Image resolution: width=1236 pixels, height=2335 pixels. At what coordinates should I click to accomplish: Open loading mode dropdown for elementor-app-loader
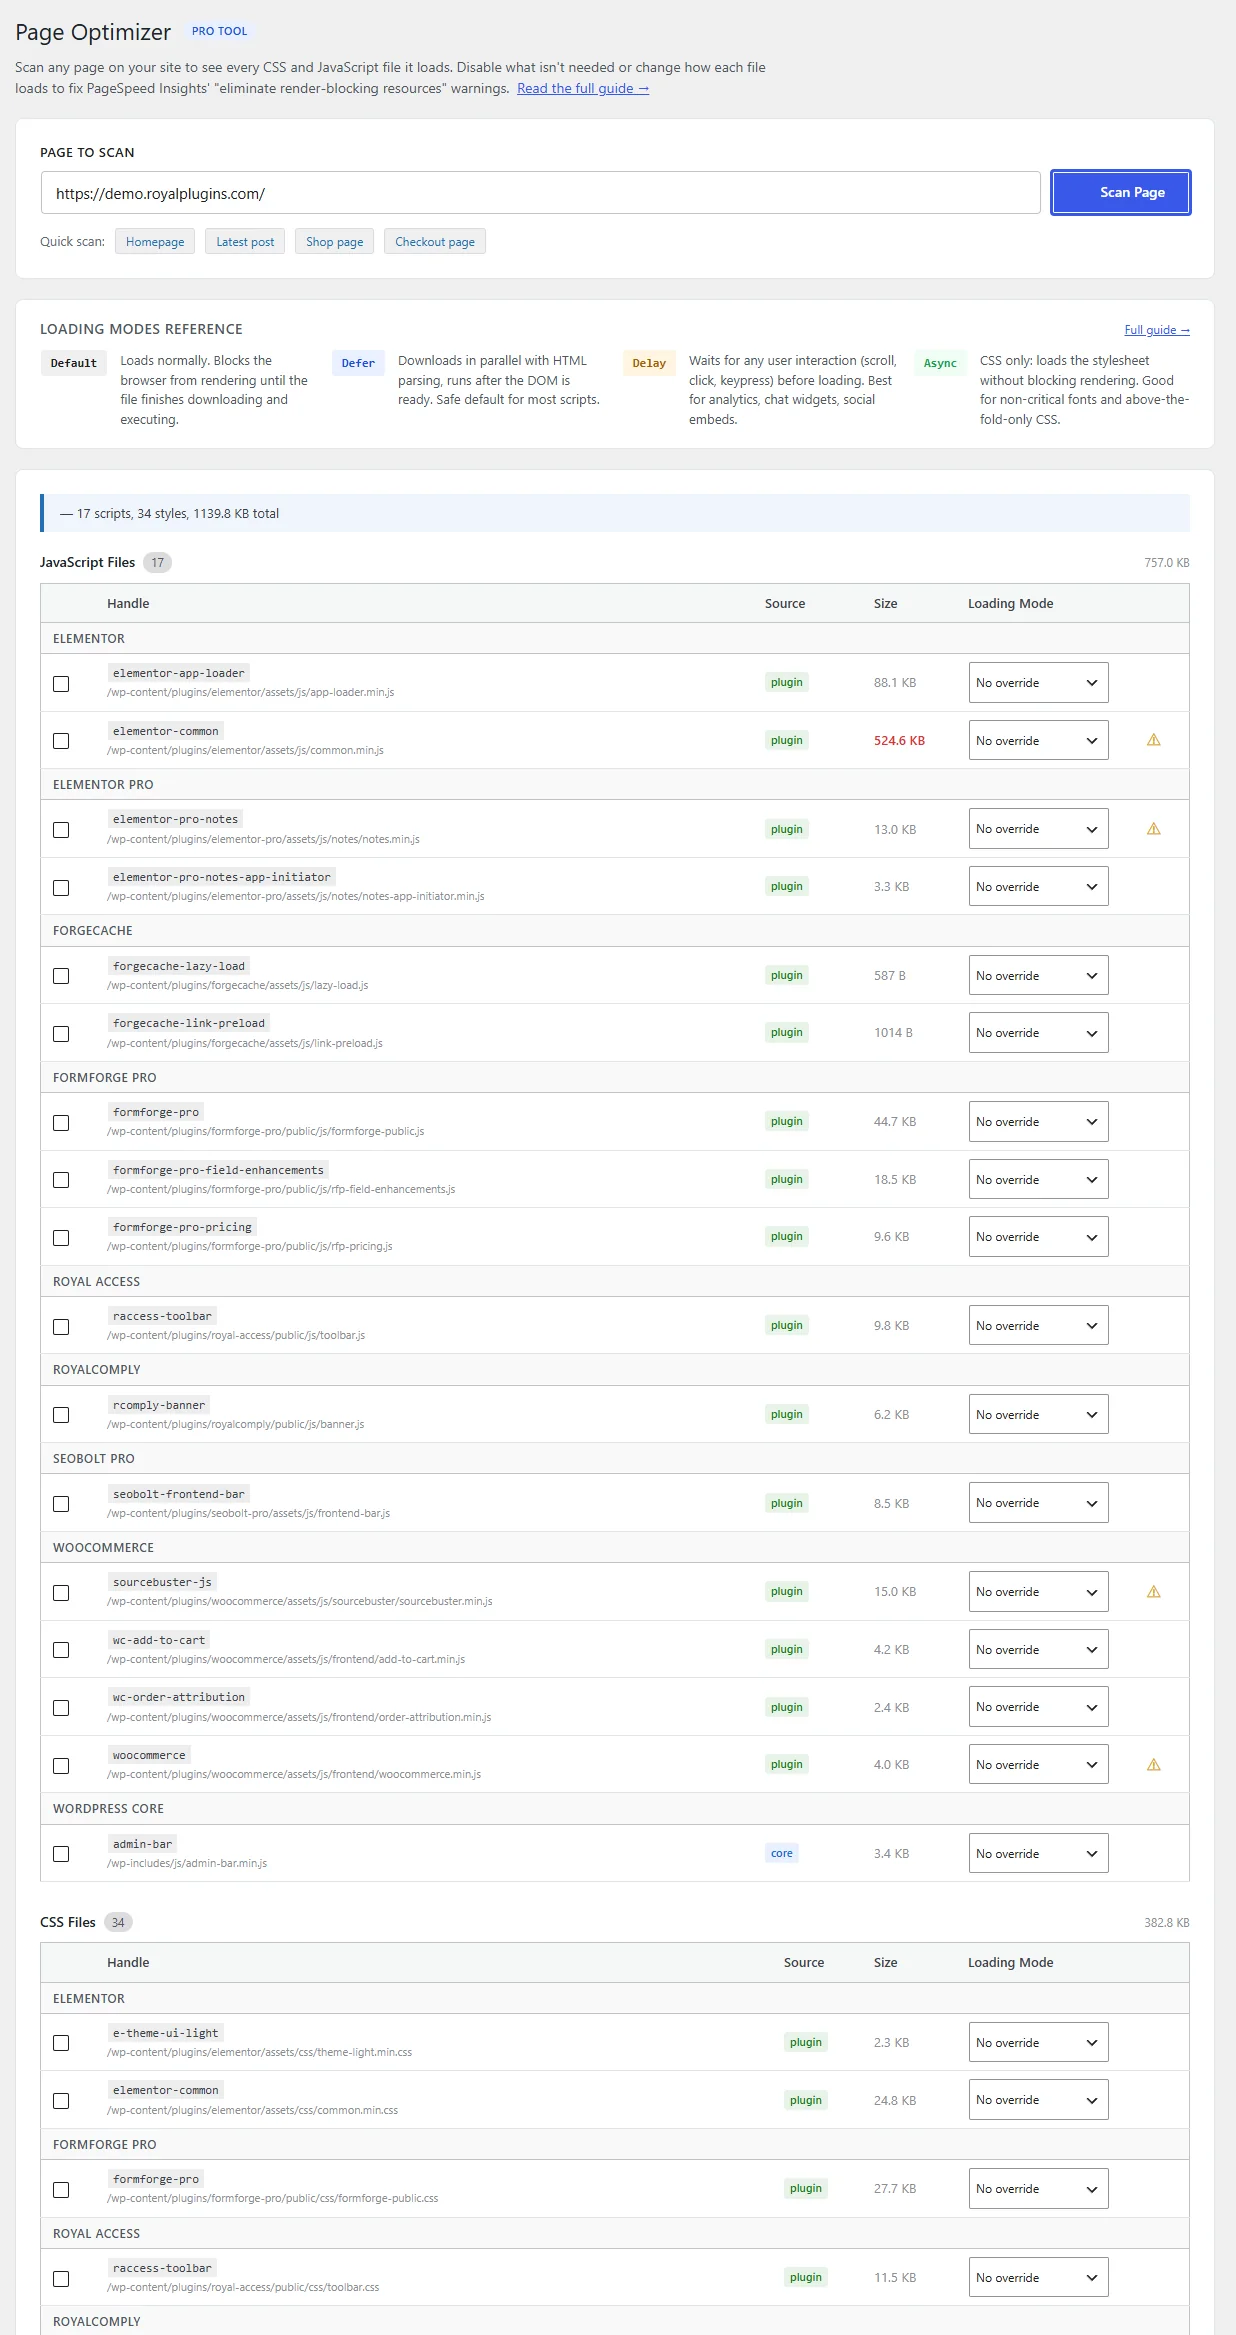coord(1038,683)
